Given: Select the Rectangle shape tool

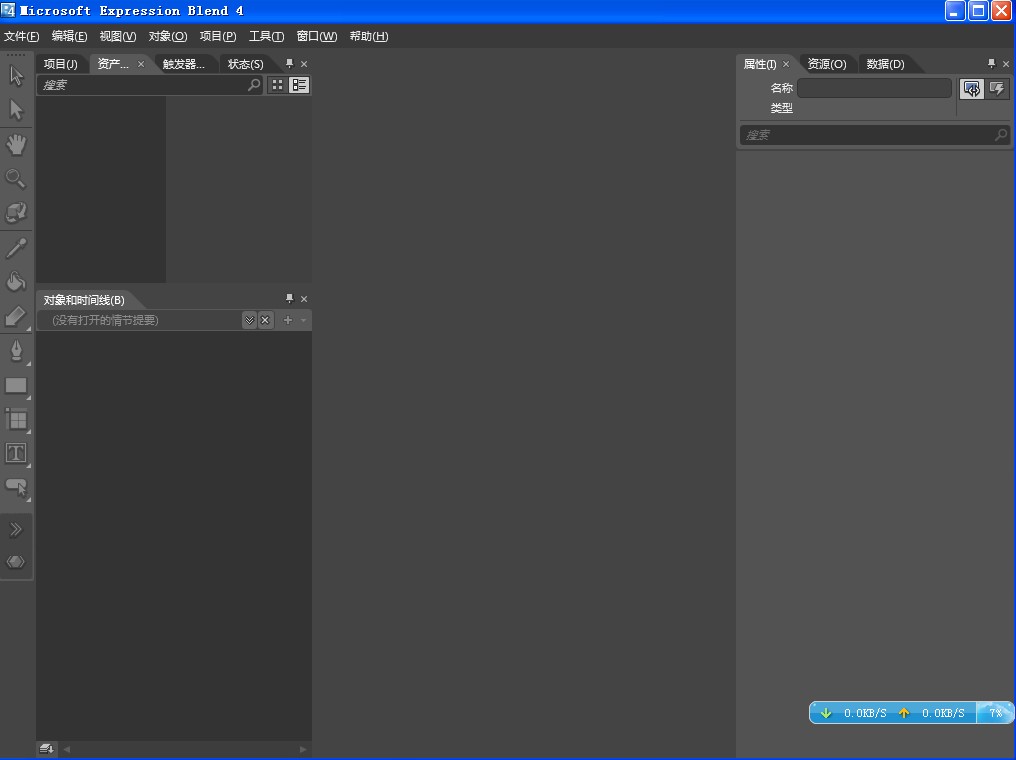Looking at the screenshot, I should (16, 386).
